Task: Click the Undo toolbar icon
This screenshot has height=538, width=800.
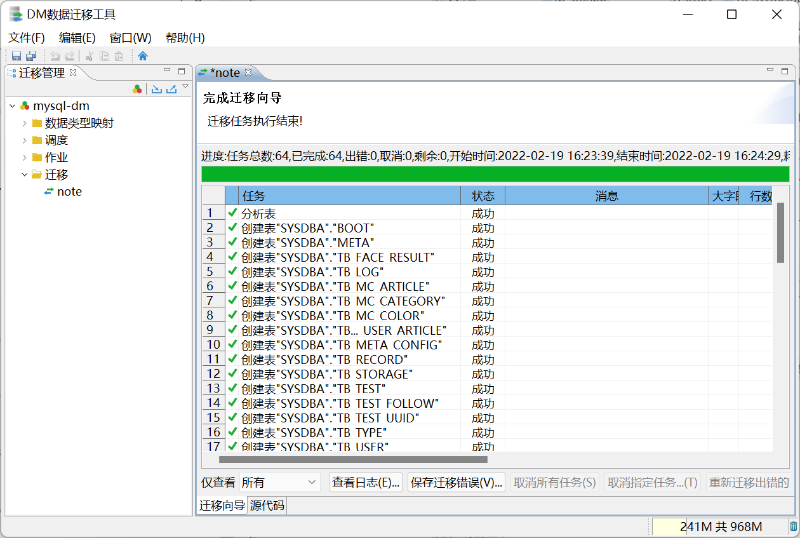Action: [x=55, y=56]
